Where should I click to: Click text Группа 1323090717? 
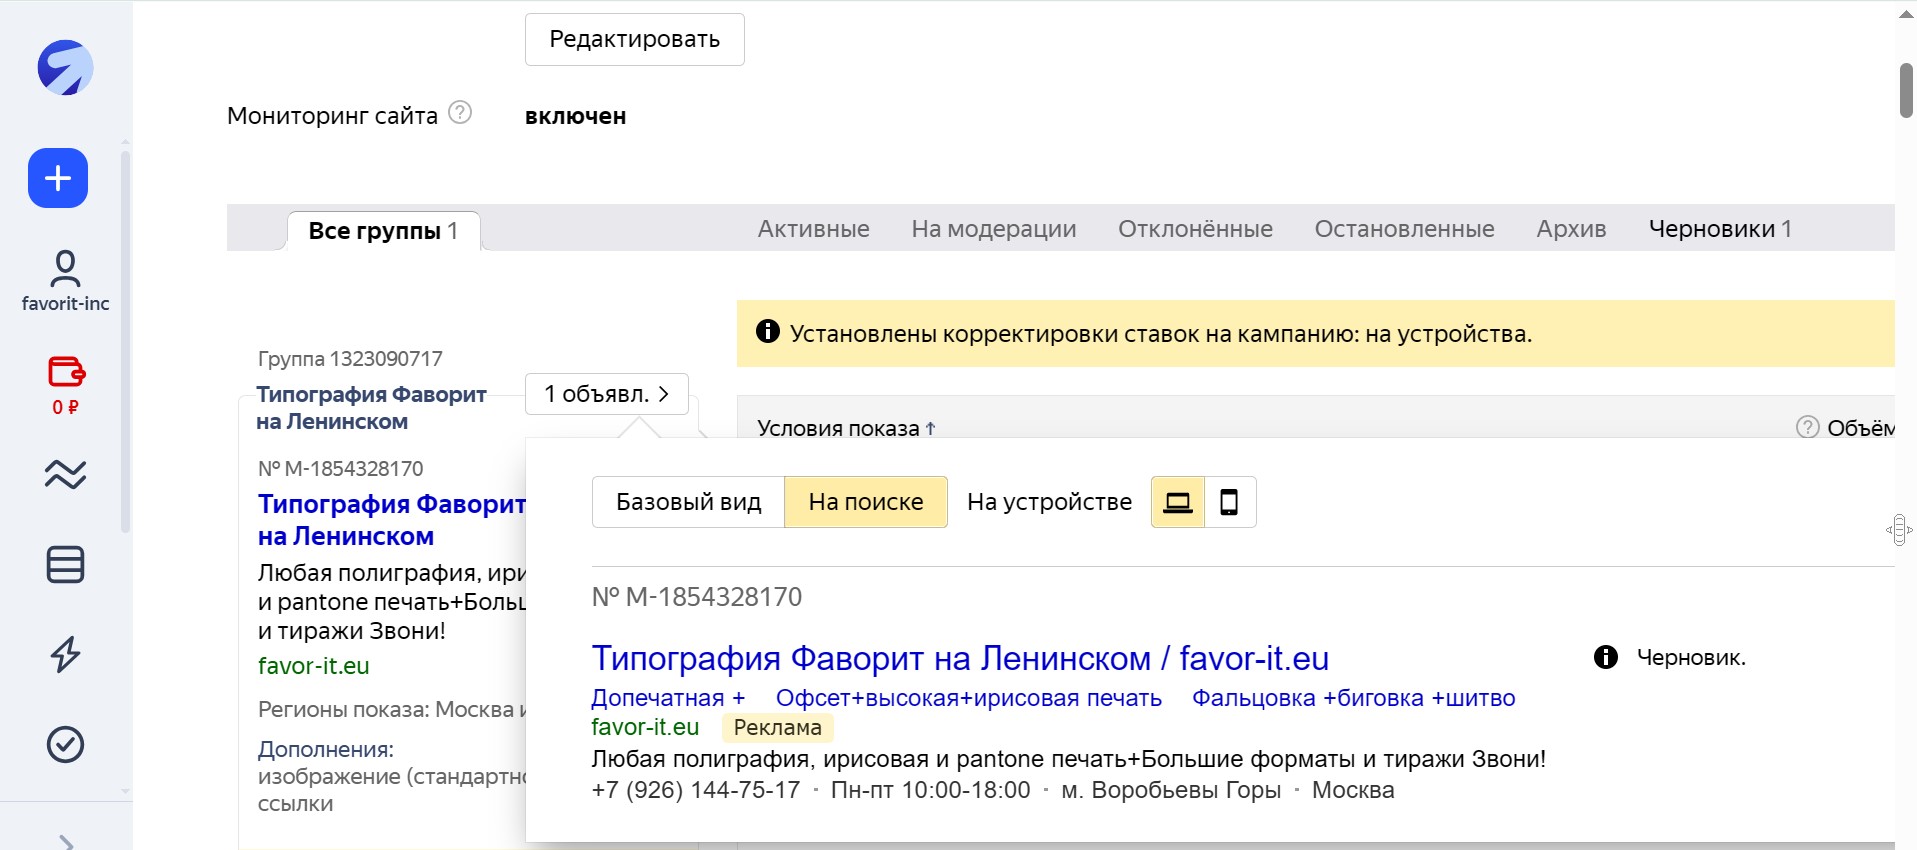pyautogui.click(x=350, y=358)
